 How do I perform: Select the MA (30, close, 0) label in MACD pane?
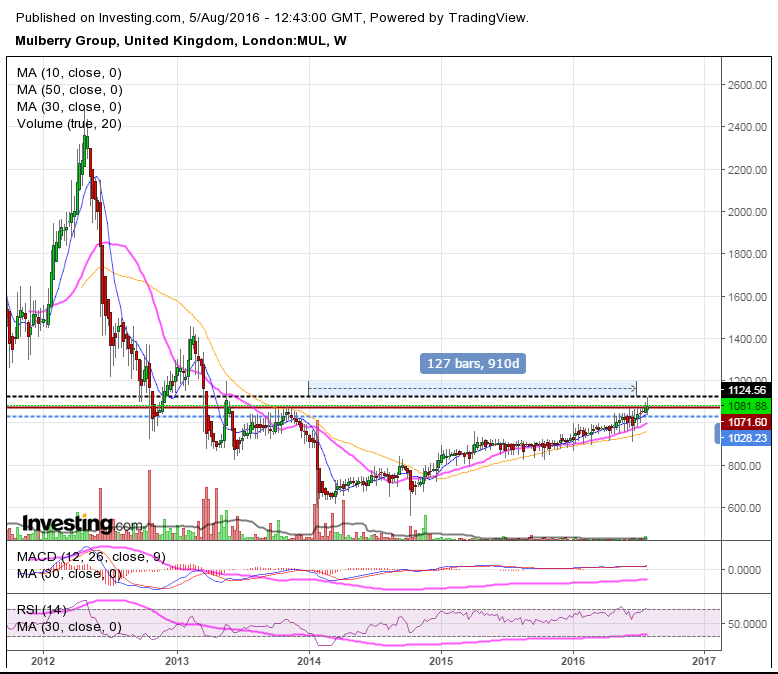click(x=69, y=574)
